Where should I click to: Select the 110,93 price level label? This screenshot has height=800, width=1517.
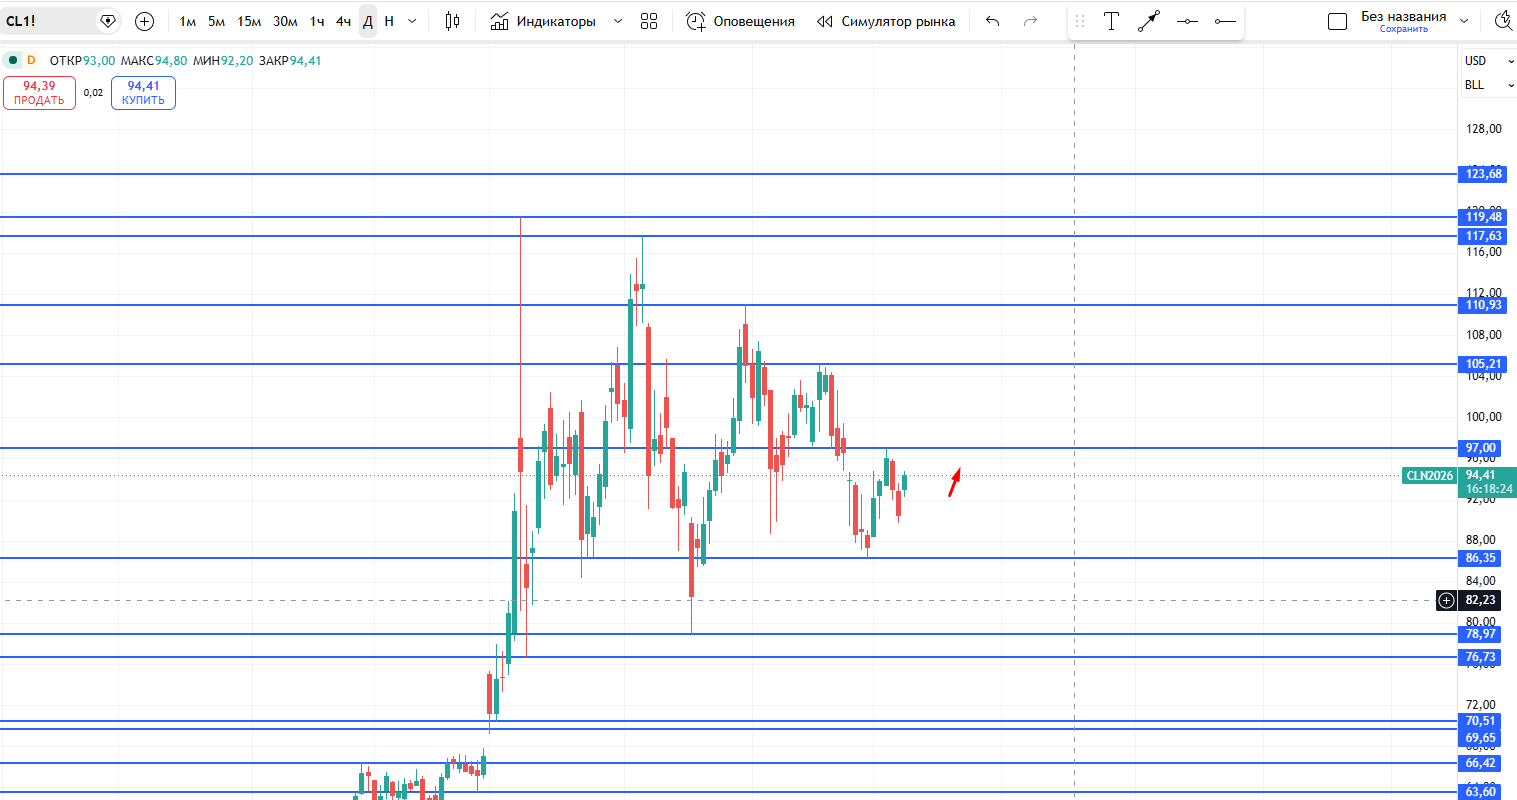pos(1482,305)
